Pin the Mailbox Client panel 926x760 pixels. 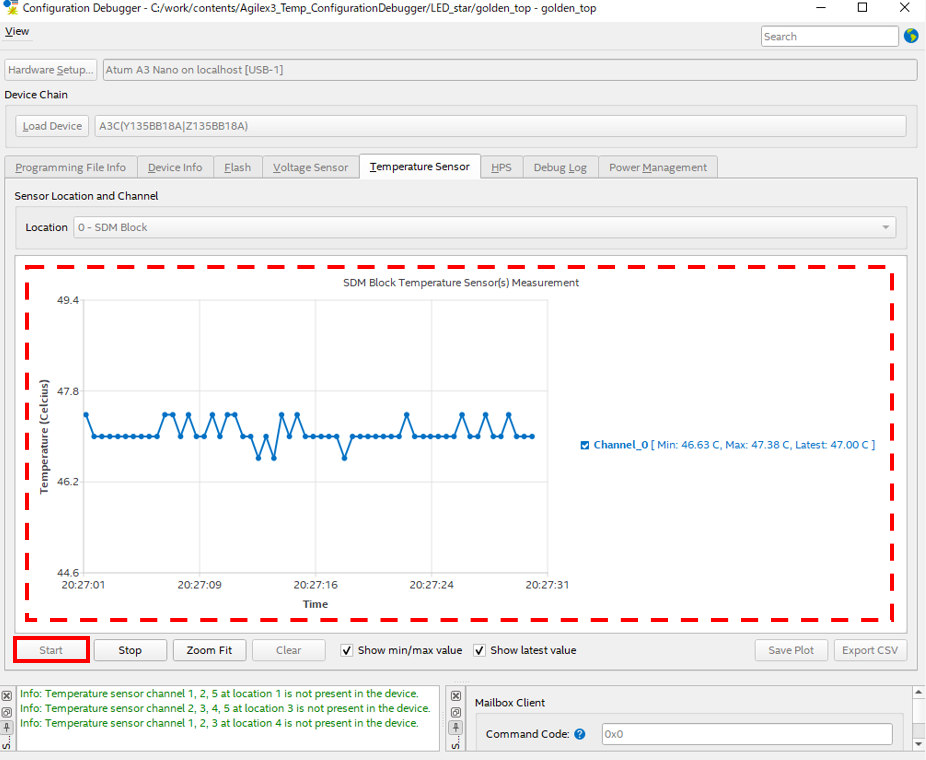pos(454,726)
